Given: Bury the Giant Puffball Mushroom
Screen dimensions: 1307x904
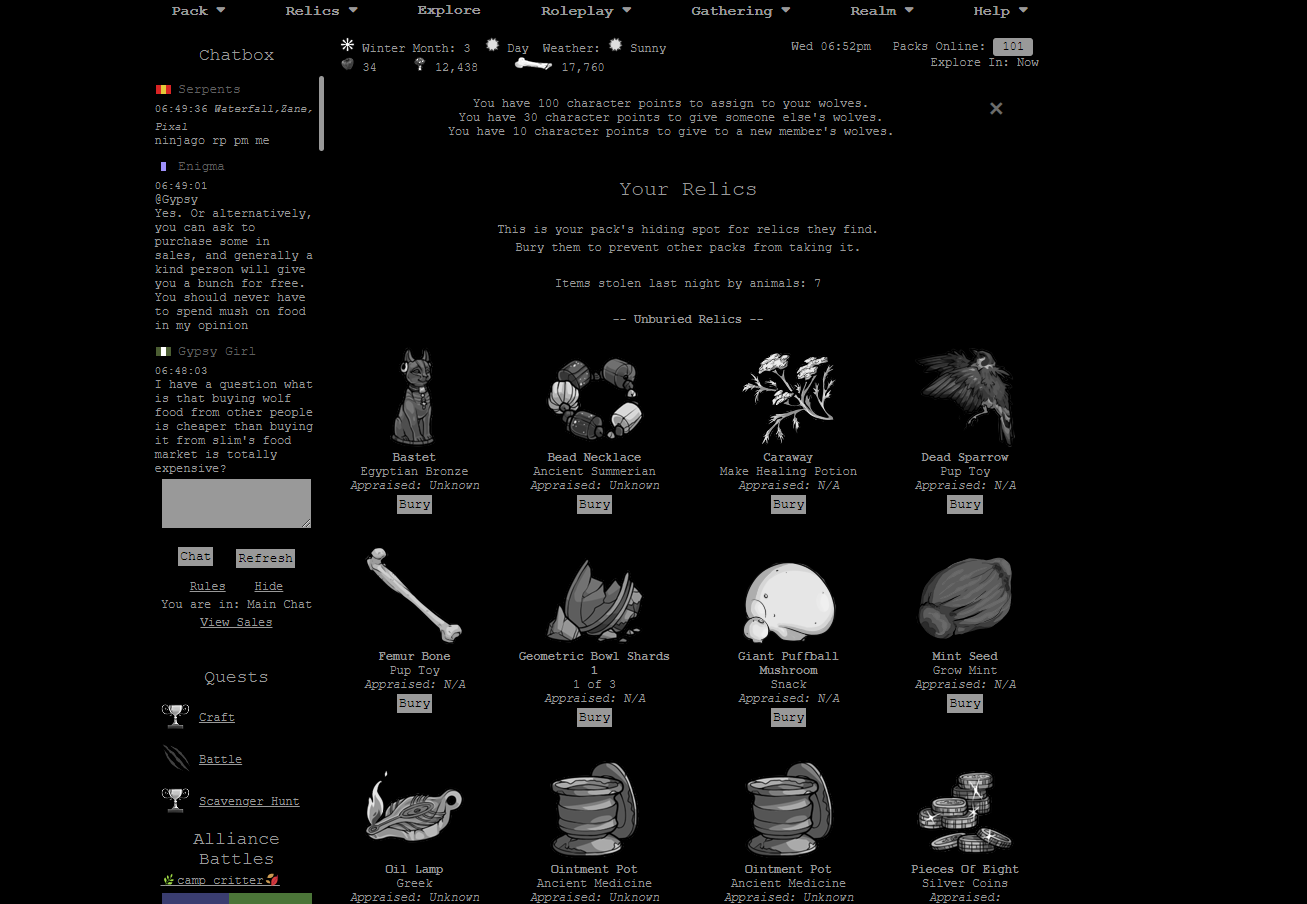Looking at the screenshot, I should (x=788, y=718).
